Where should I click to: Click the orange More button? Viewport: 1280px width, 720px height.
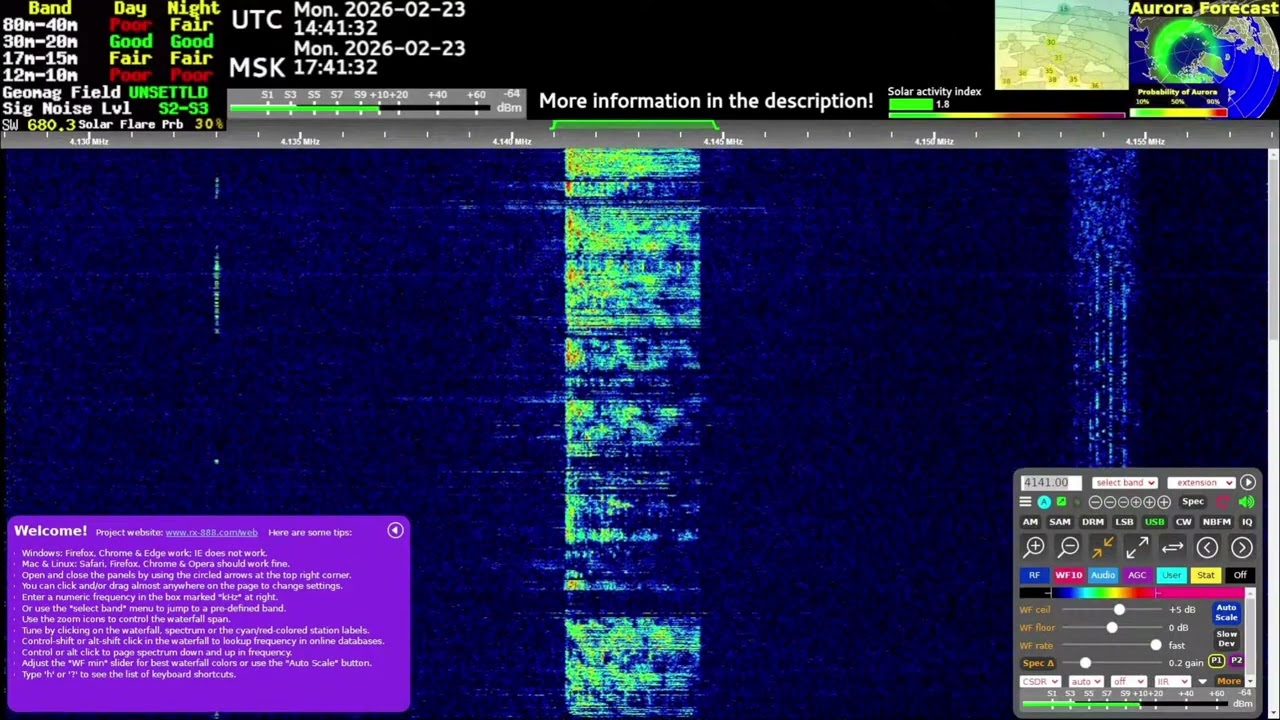coord(1229,681)
